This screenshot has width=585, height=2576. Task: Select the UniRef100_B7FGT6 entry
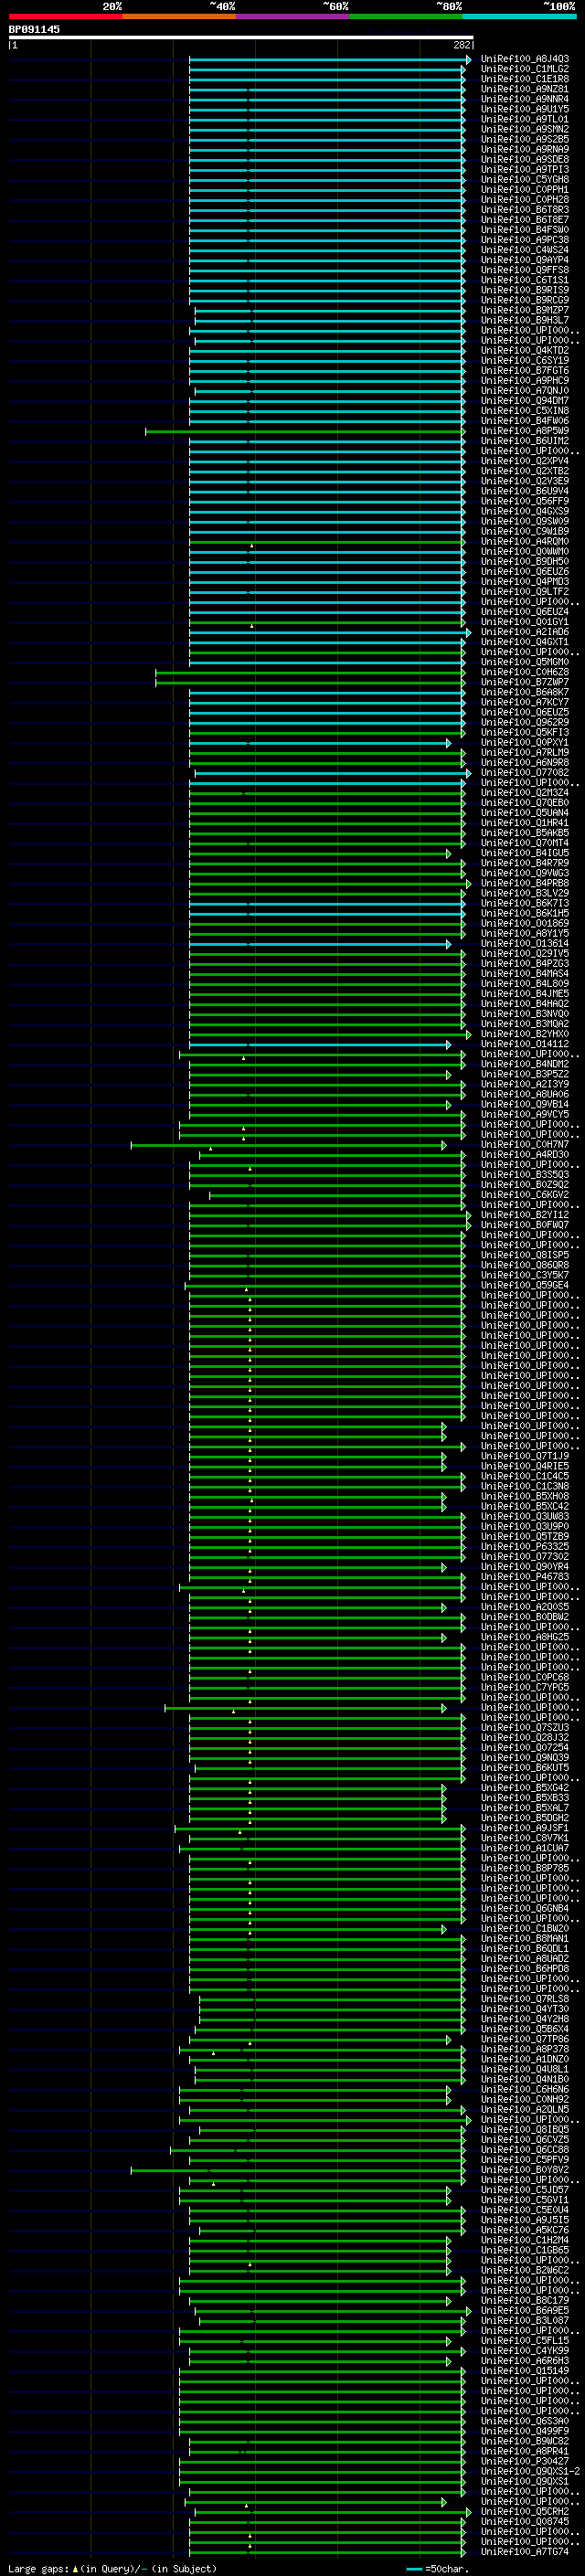(525, 370)
